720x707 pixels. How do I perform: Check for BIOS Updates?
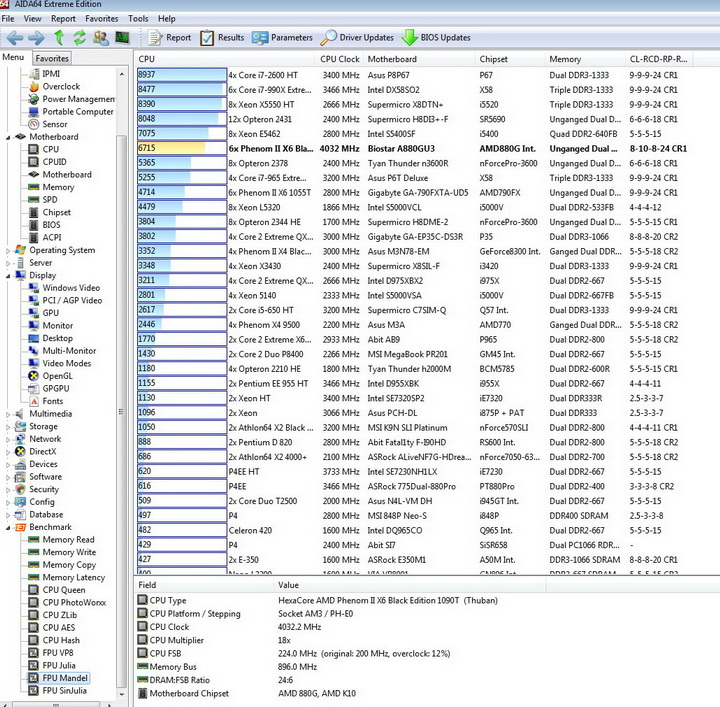click(x=436, y=38)
